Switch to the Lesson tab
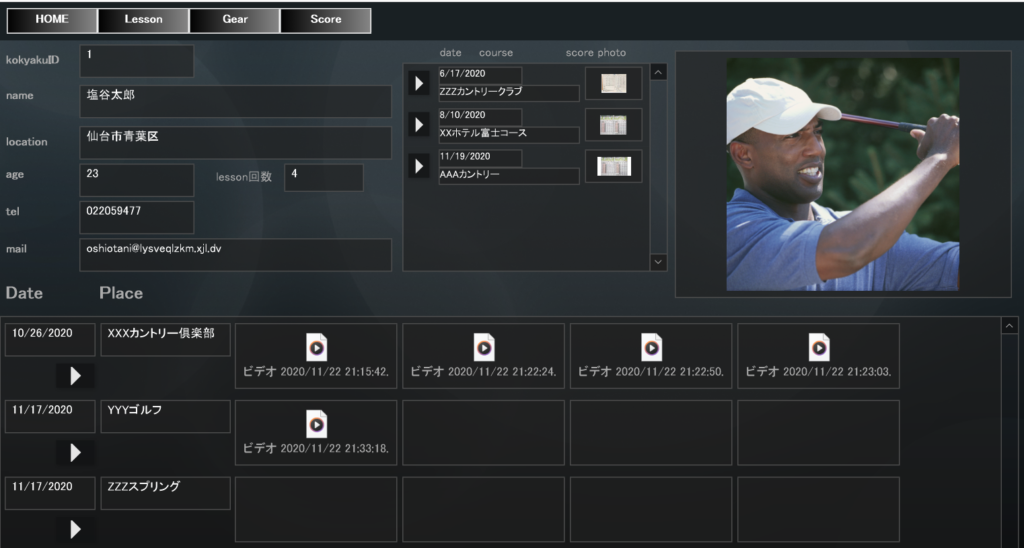Screen dimensions: 1024x548 coord(143,20)
